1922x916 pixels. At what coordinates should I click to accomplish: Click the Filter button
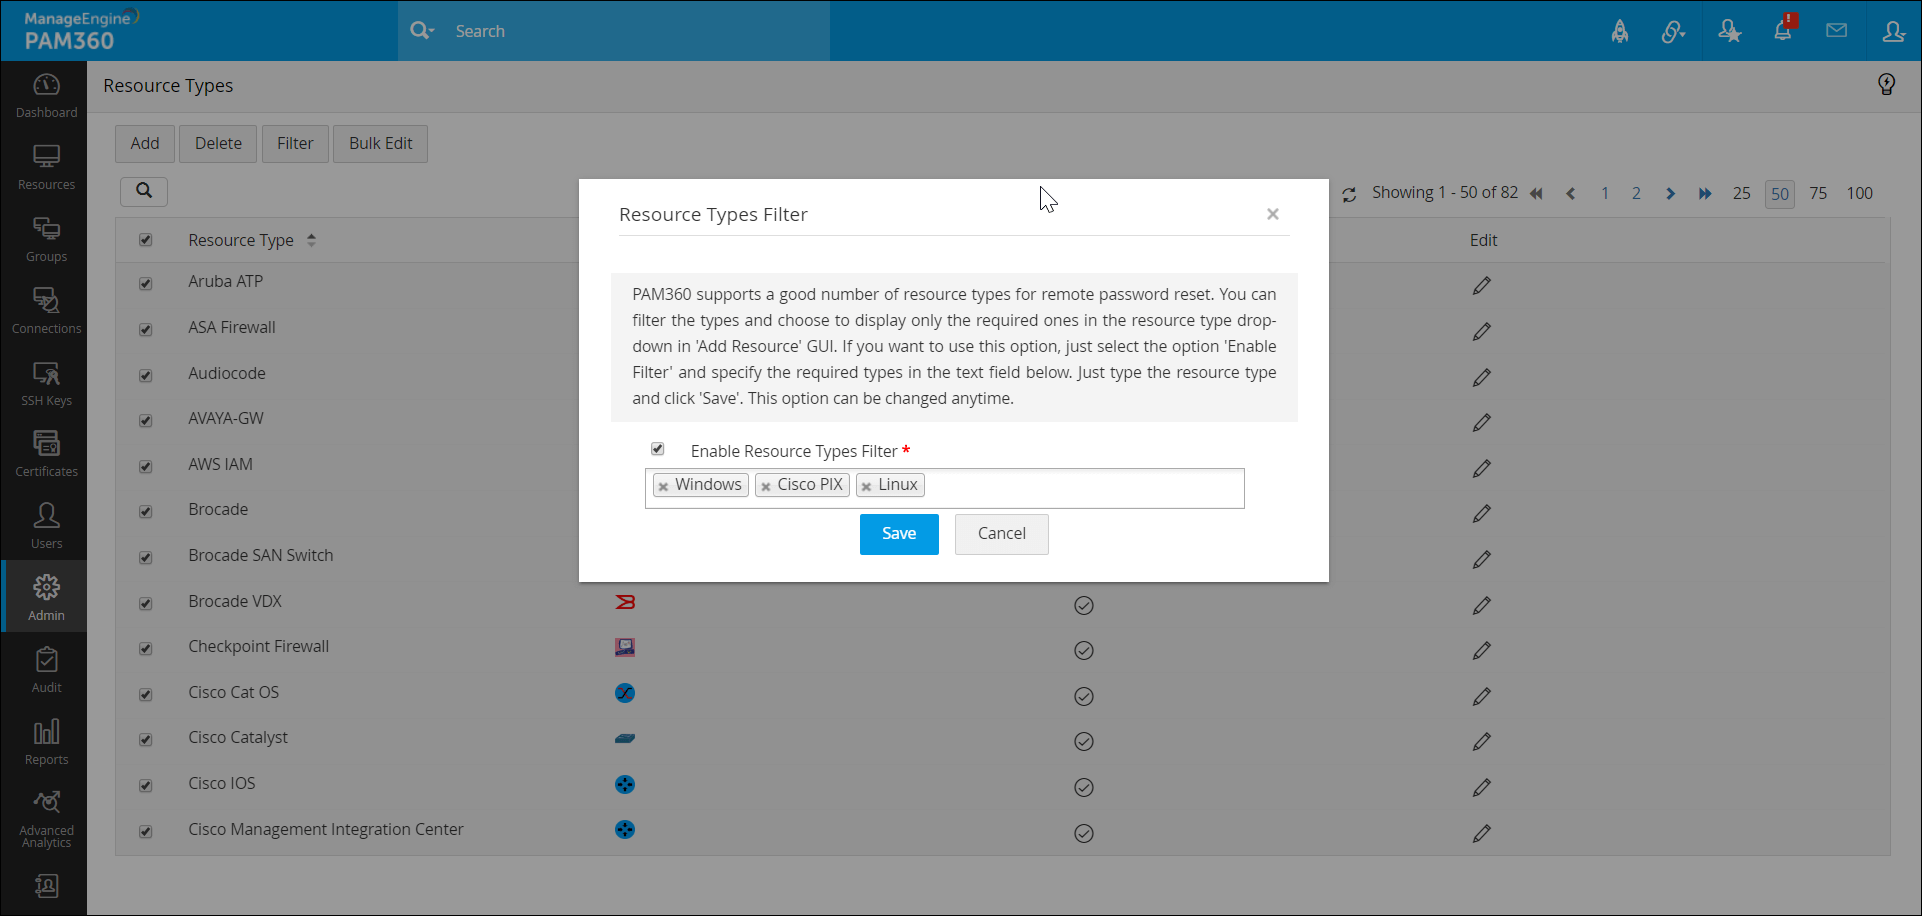[x=295, y=144]
